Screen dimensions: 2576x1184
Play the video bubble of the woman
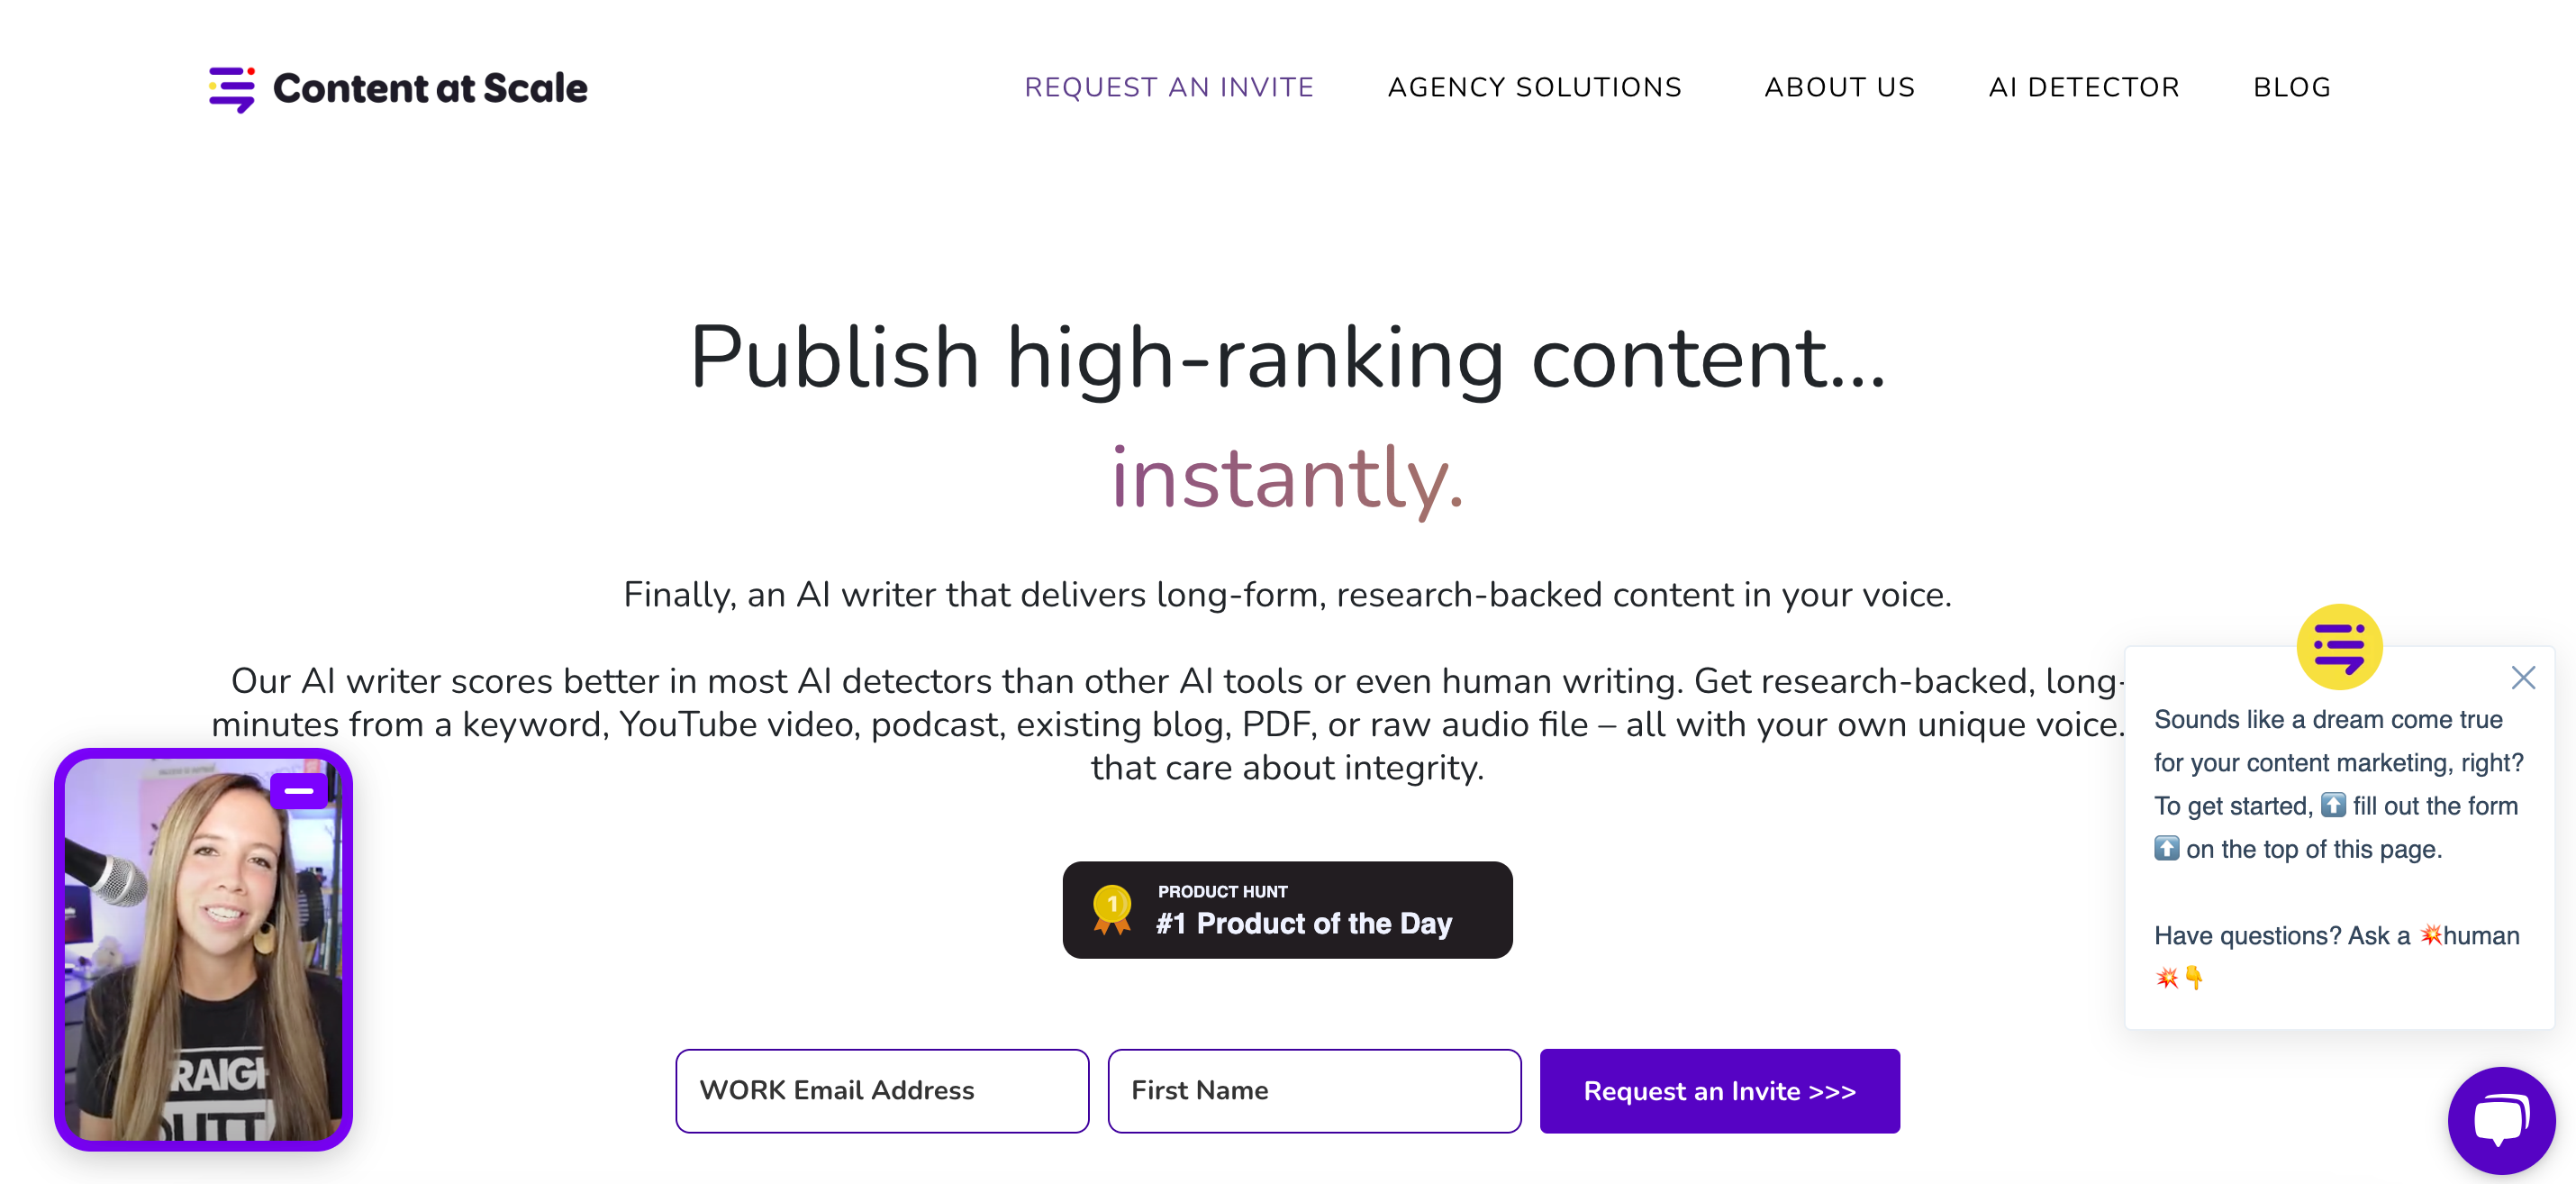point(203,950)
